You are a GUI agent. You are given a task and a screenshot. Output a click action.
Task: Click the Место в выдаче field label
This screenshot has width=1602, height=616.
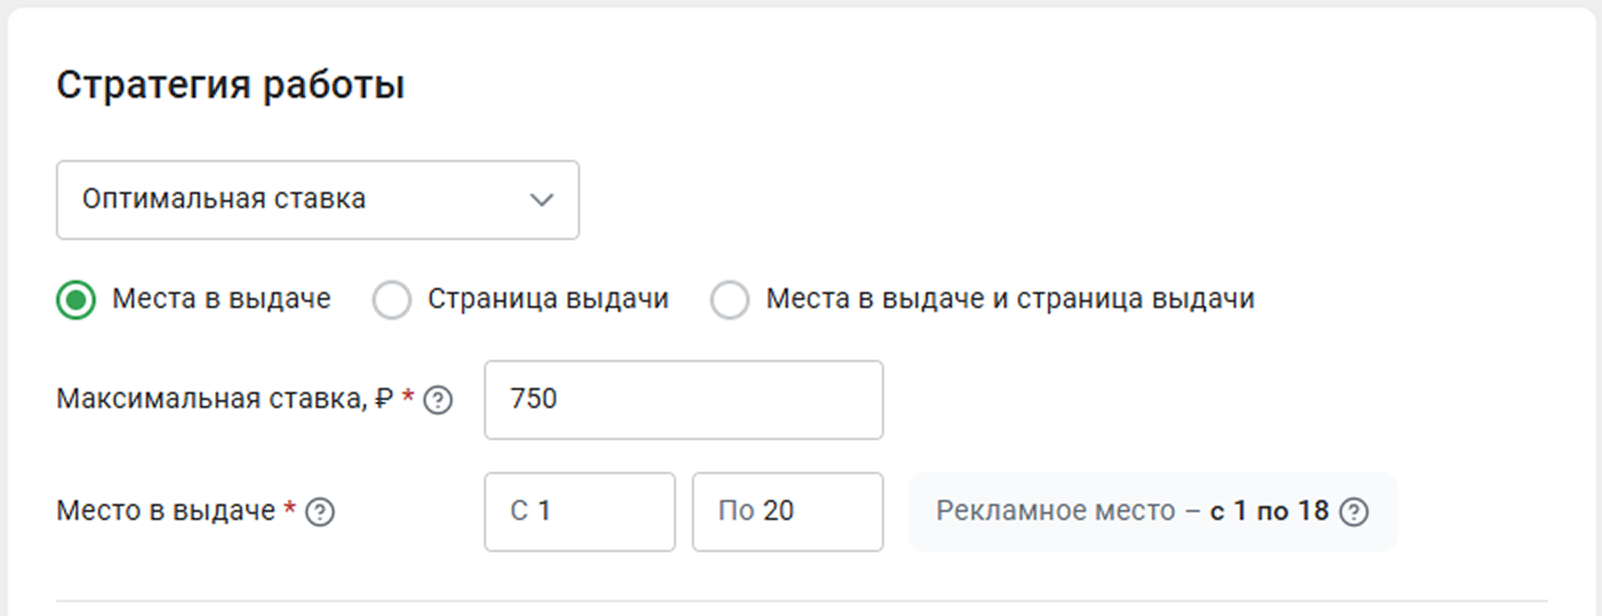[x=166, y=511]
